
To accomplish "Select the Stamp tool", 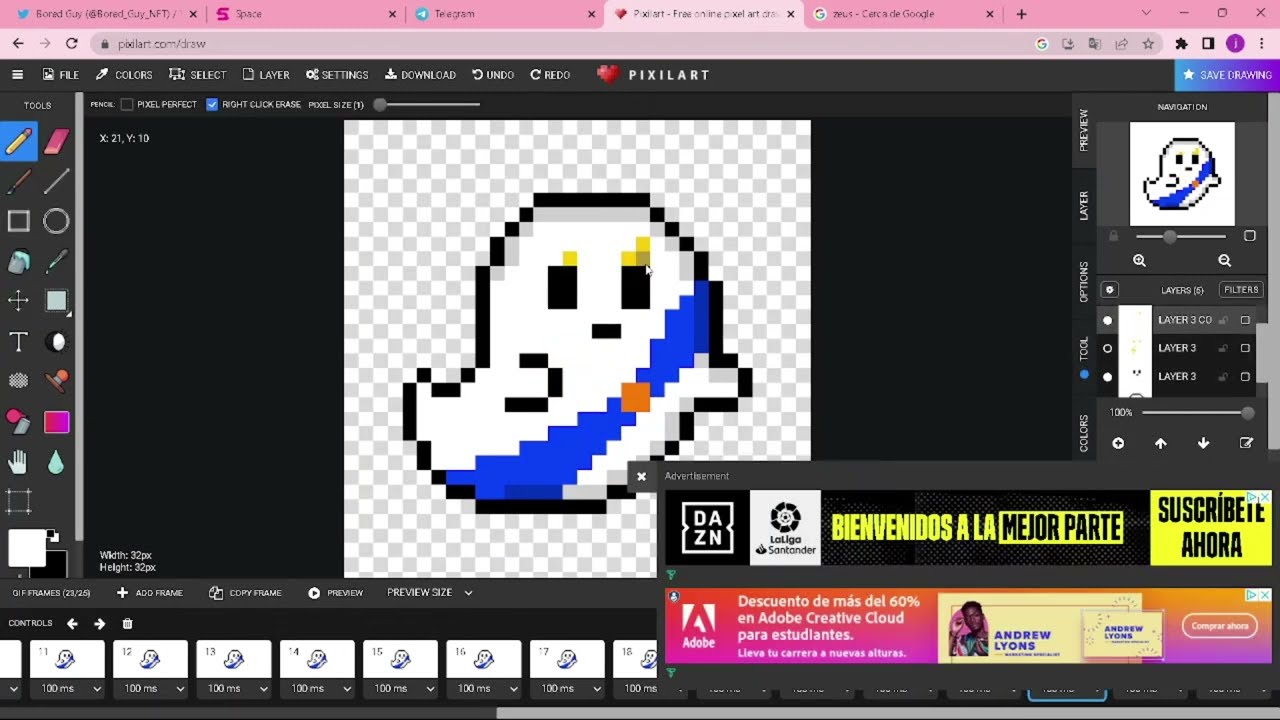I will point(56,381).
